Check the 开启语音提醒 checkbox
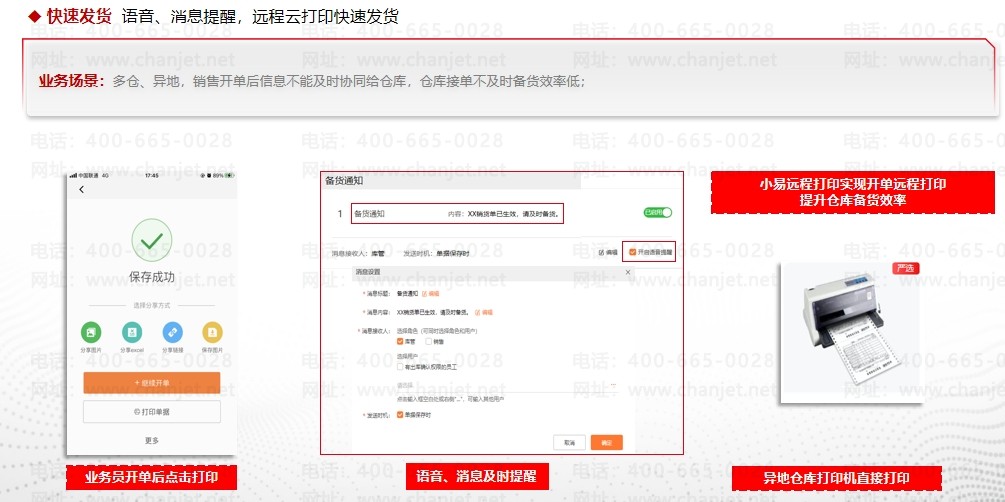This screenshot has width=1005, height=502. pyautogui.click(x=633, y=252)
